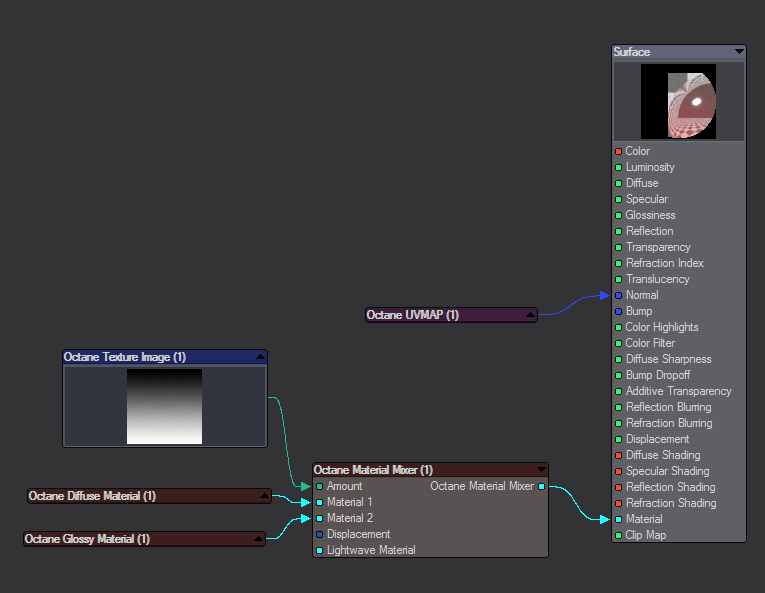Click the Diffuse input socket

(618, 184)
